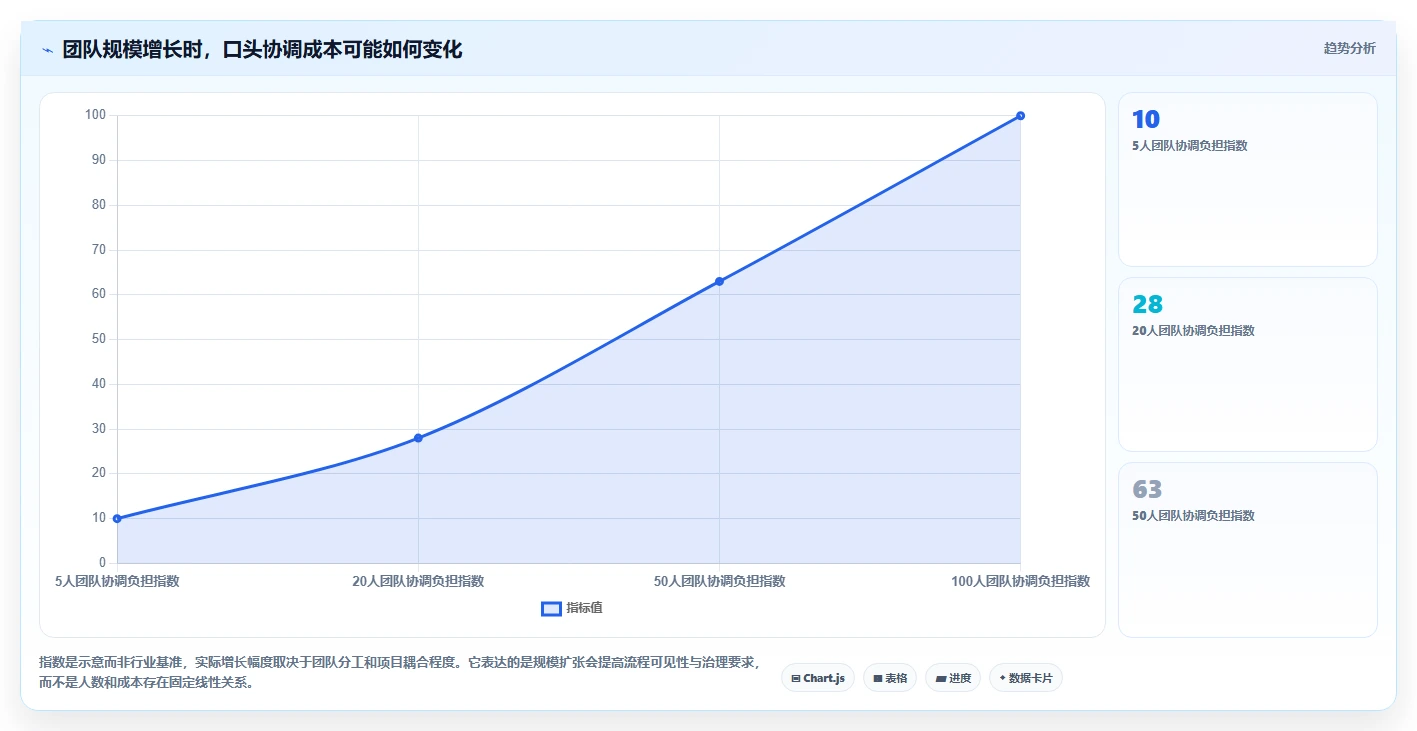The width and height of the screenshot is (1417, 731).
Task: Click the x-axis label 100人团队协调负担指数
Action: pyautogui.click(x=1020, y=581)
